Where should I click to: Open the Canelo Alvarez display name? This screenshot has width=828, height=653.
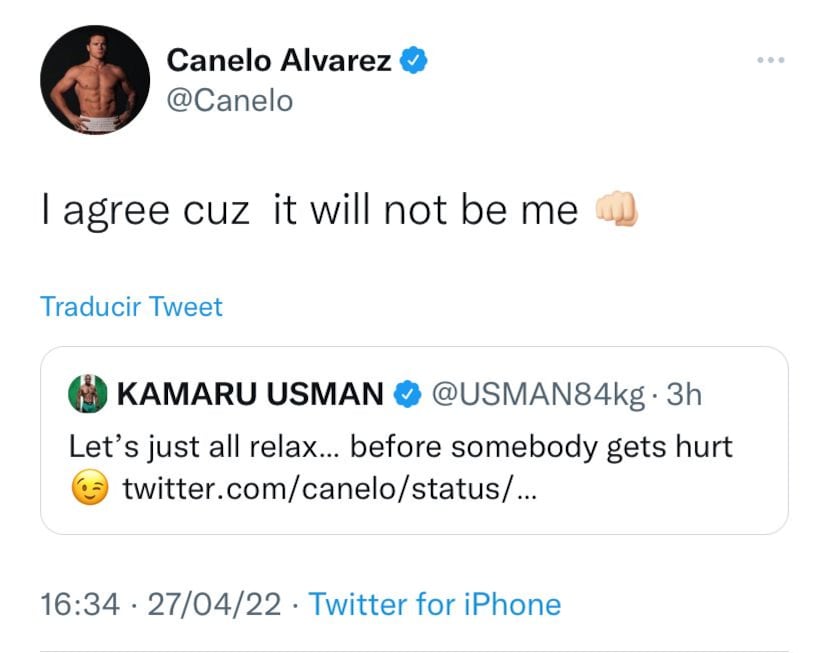280,60
